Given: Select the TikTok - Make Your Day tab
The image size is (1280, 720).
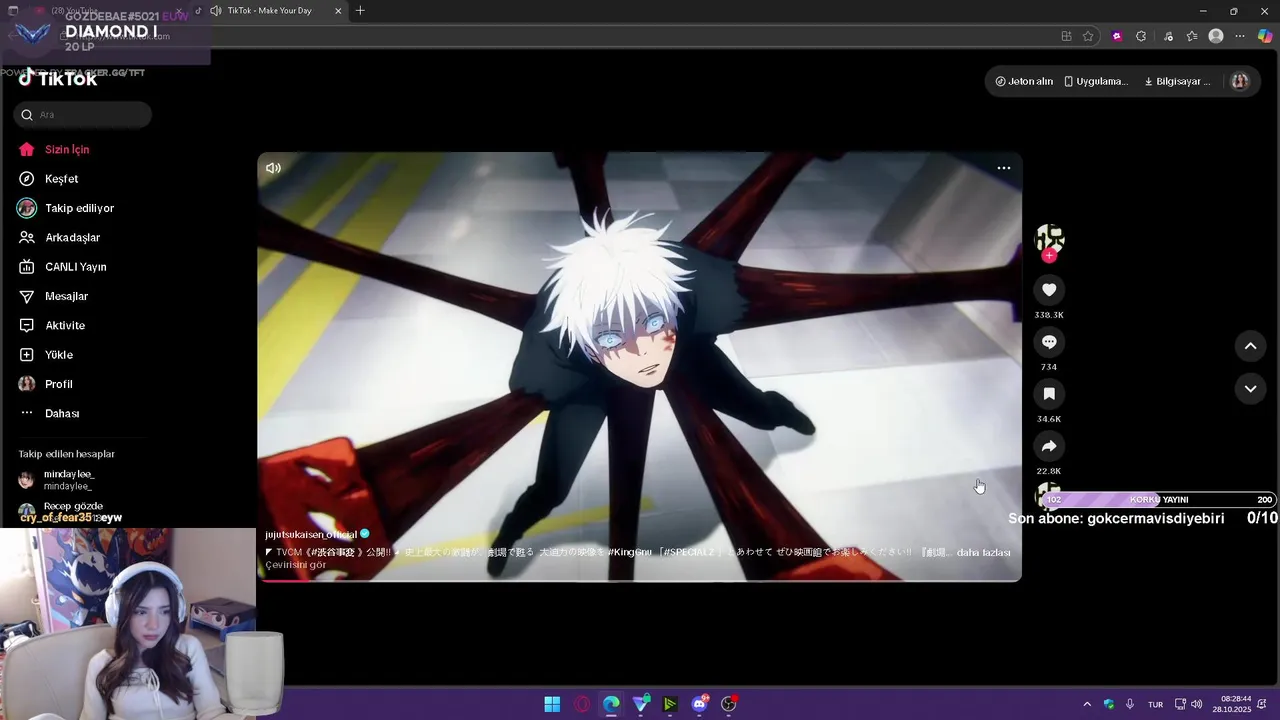Looking at the screenshot, I should click(x=270, y=11).
